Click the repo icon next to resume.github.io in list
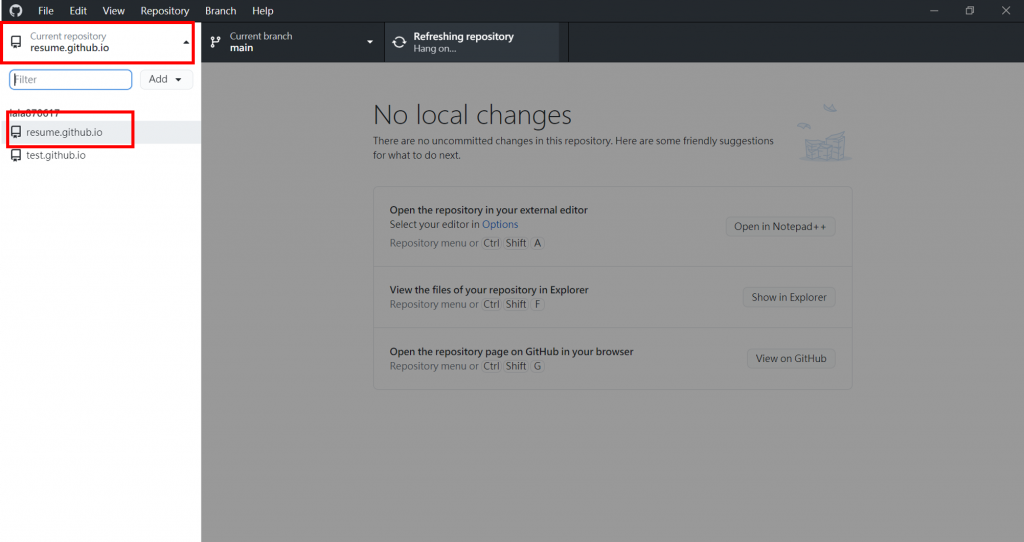Screen dimensions: 1024x542 tap(16, 132)
